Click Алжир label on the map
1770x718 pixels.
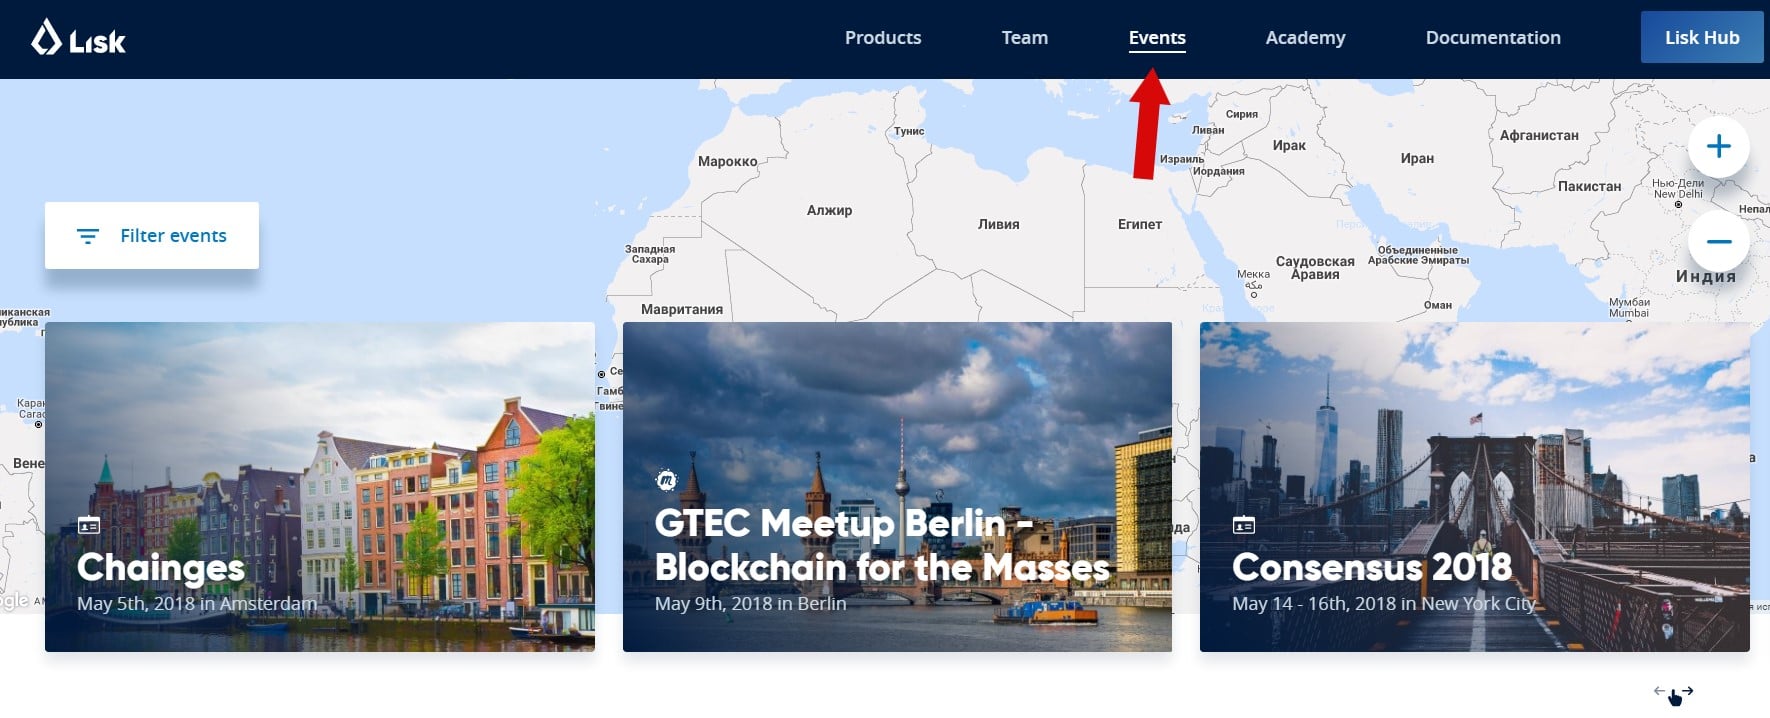830,210
